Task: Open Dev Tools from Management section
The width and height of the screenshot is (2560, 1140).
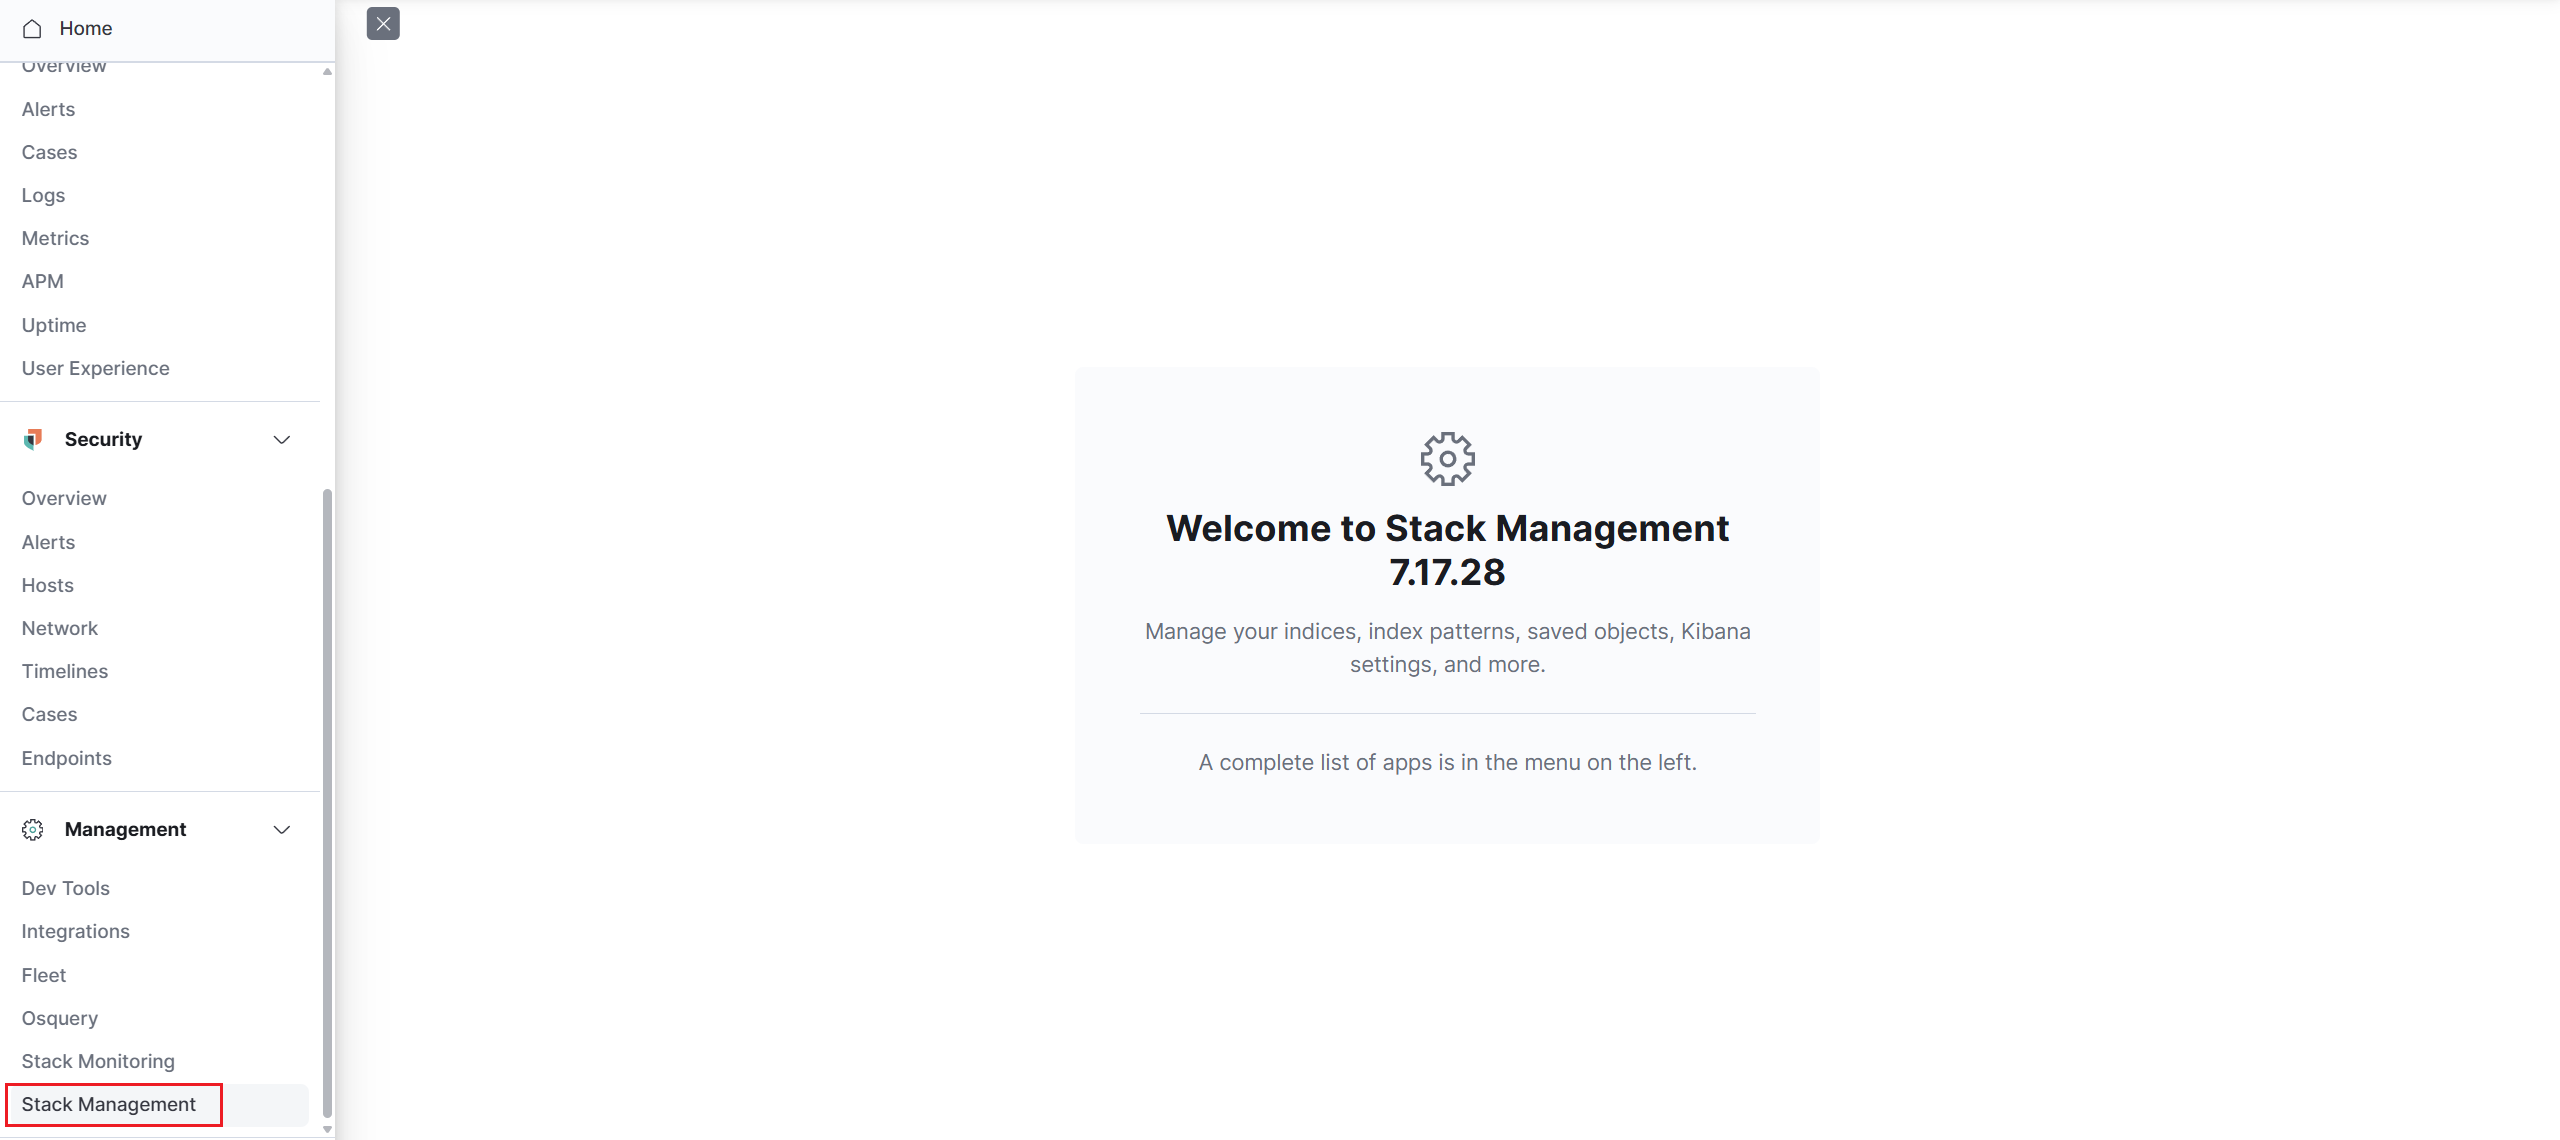Action: click(x=66, y=888)
